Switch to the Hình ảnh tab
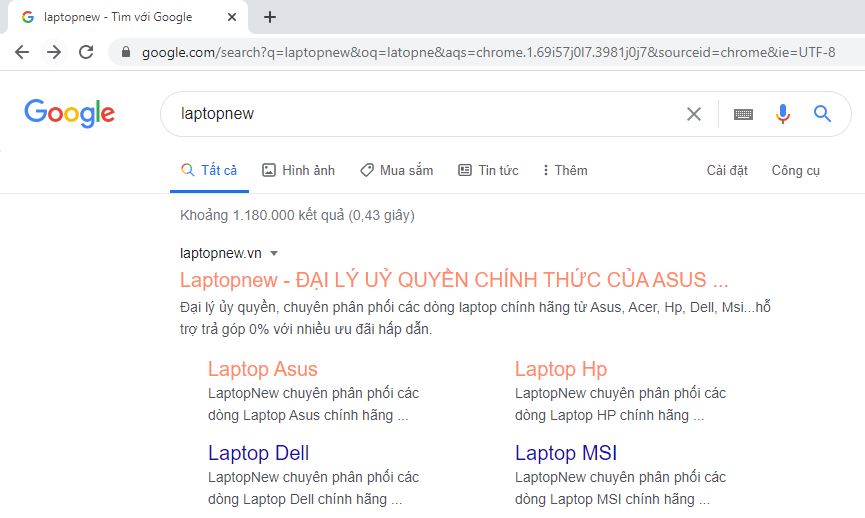The width and height of the screenshot is (865, 518). coord(298,170)
